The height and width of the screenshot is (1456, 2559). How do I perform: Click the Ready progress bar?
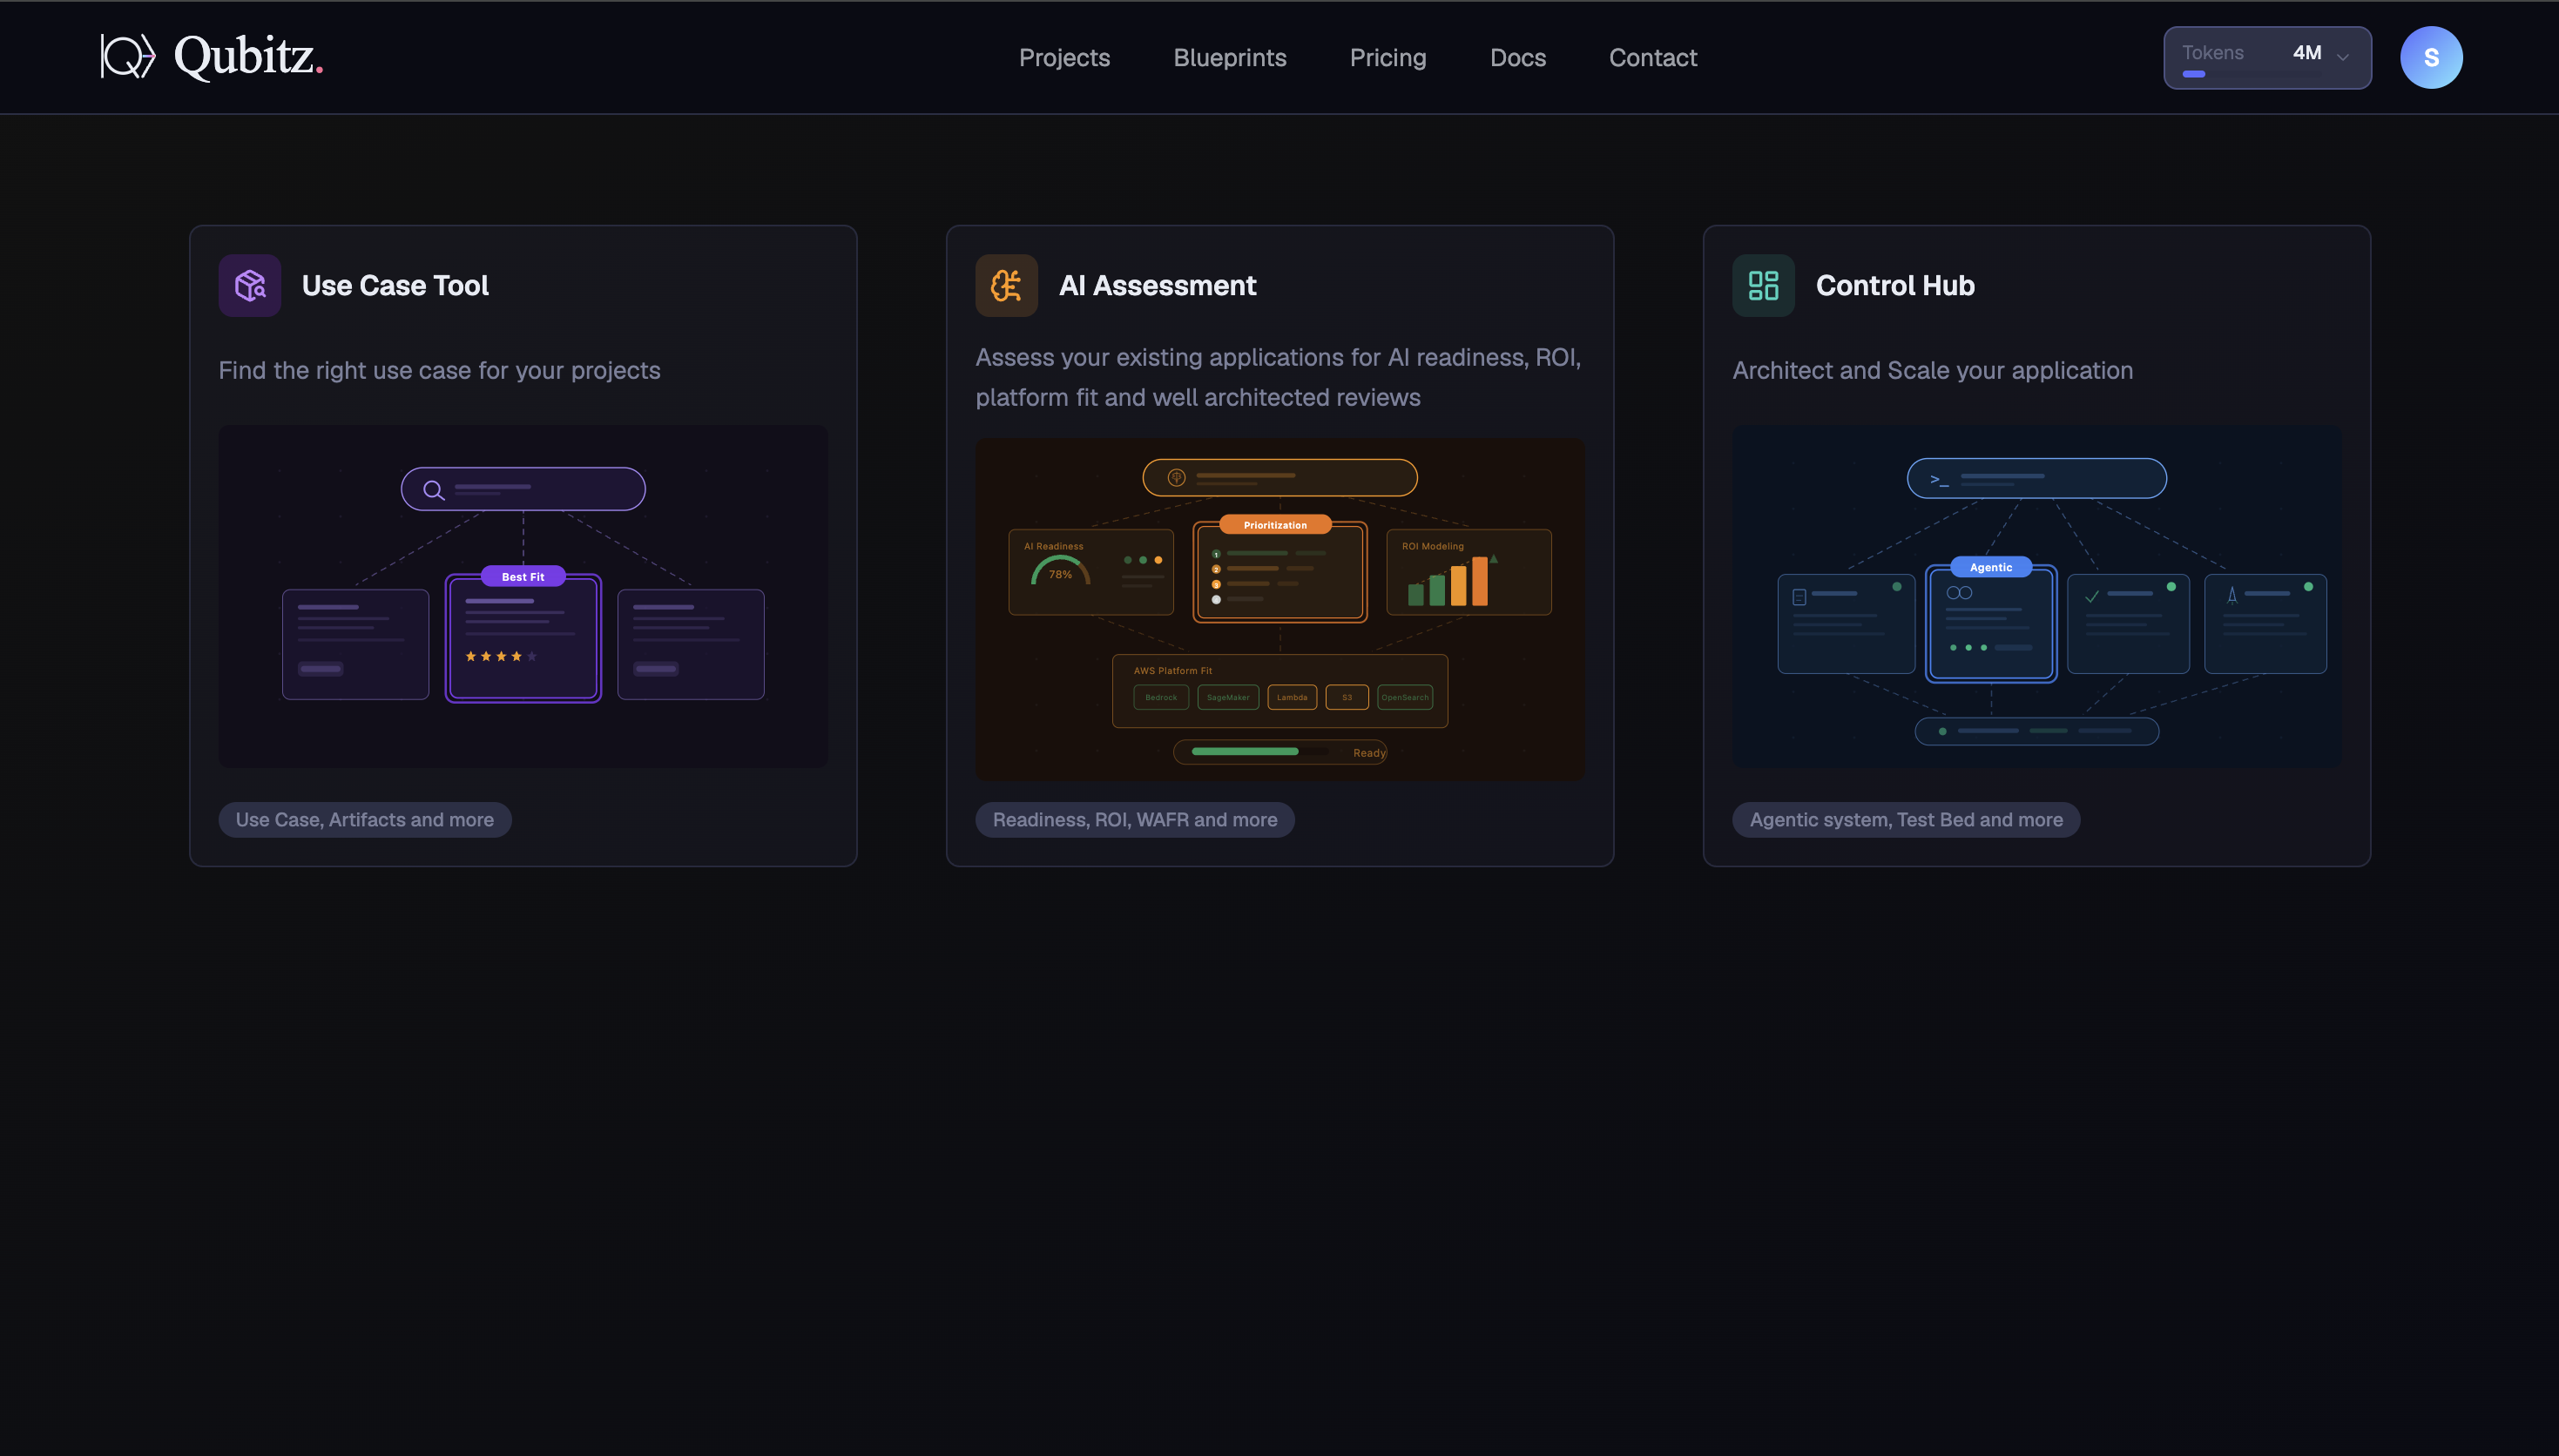pyautogui.click(x=1279, y=752)
